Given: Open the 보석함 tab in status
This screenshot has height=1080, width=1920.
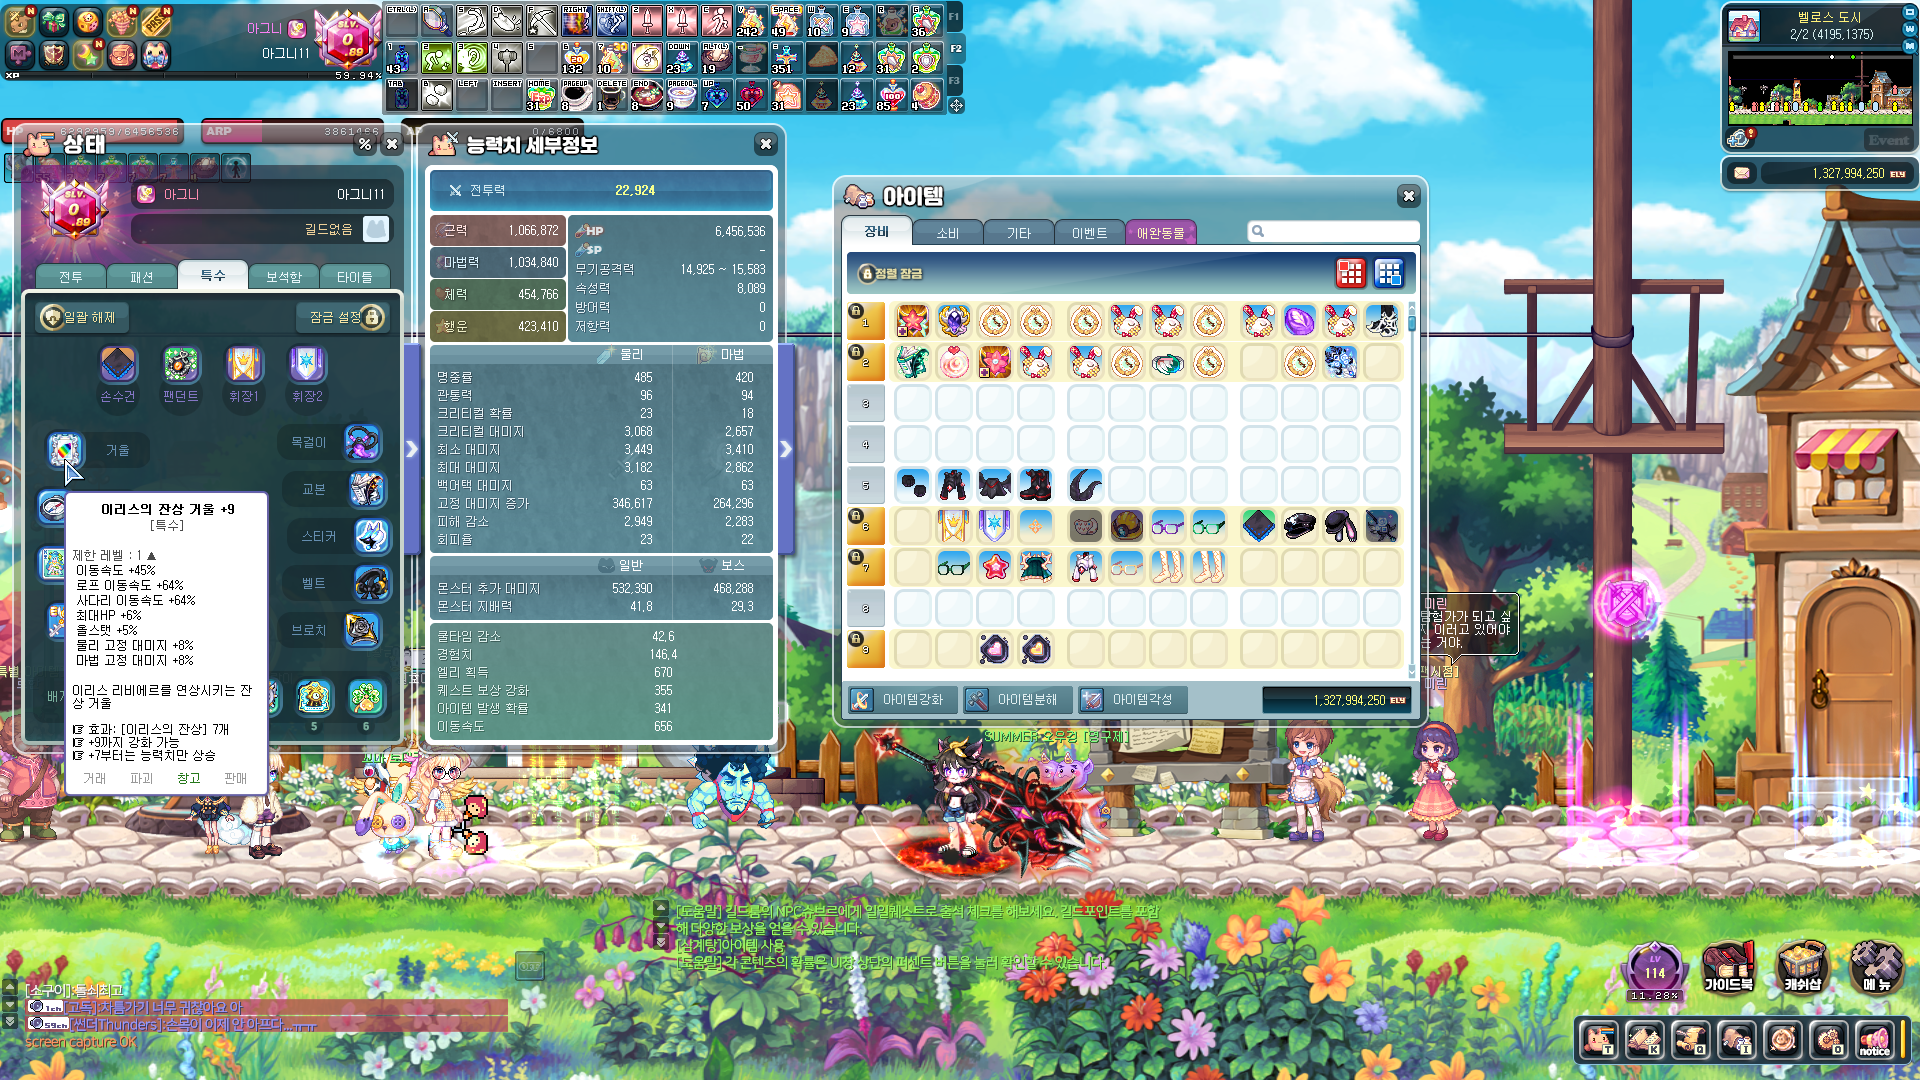Looking at the screenshot, I should (x=283, y=277).
